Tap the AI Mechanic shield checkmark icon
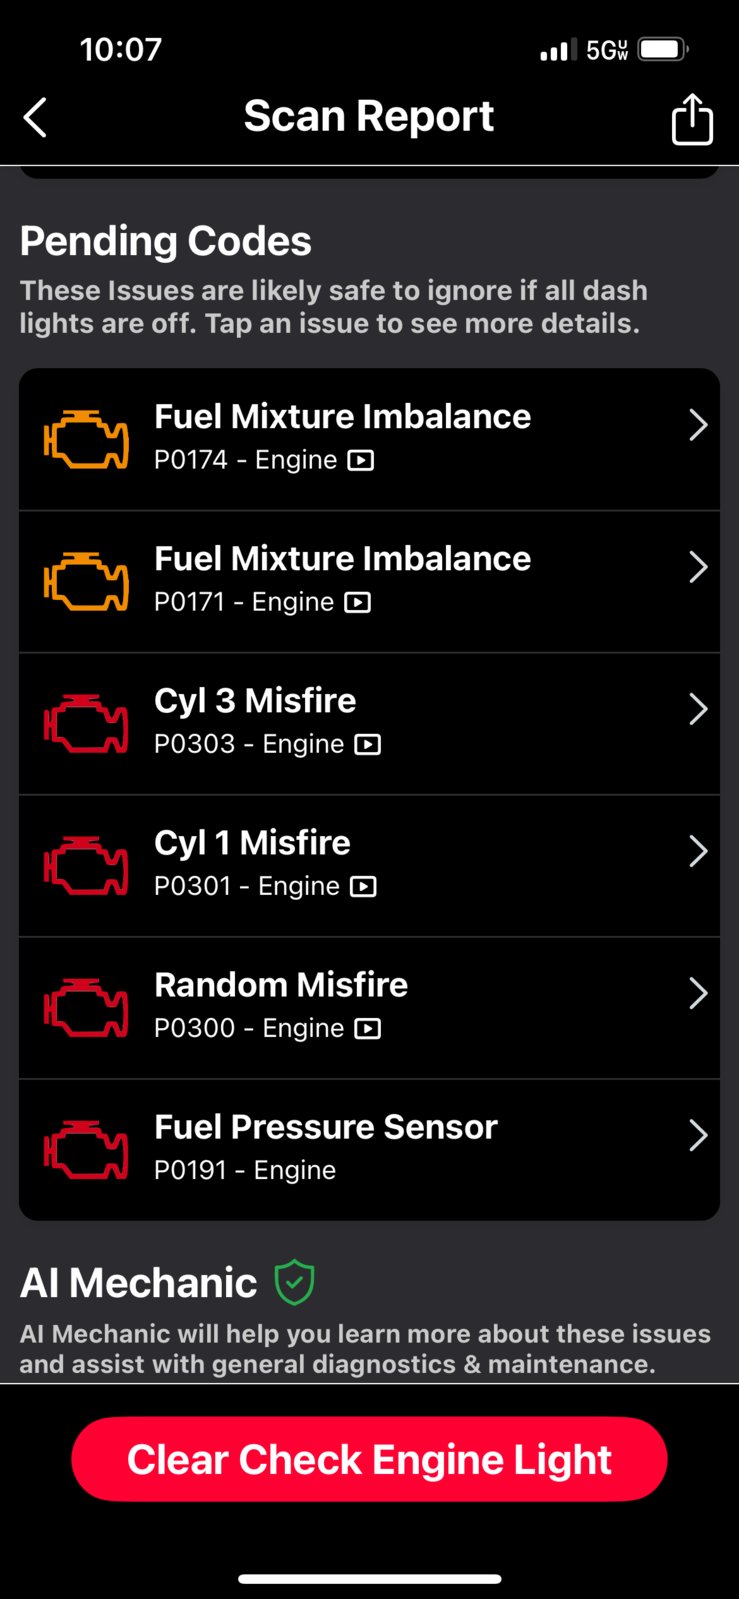739x1599 pixels. pos(295,1282)
